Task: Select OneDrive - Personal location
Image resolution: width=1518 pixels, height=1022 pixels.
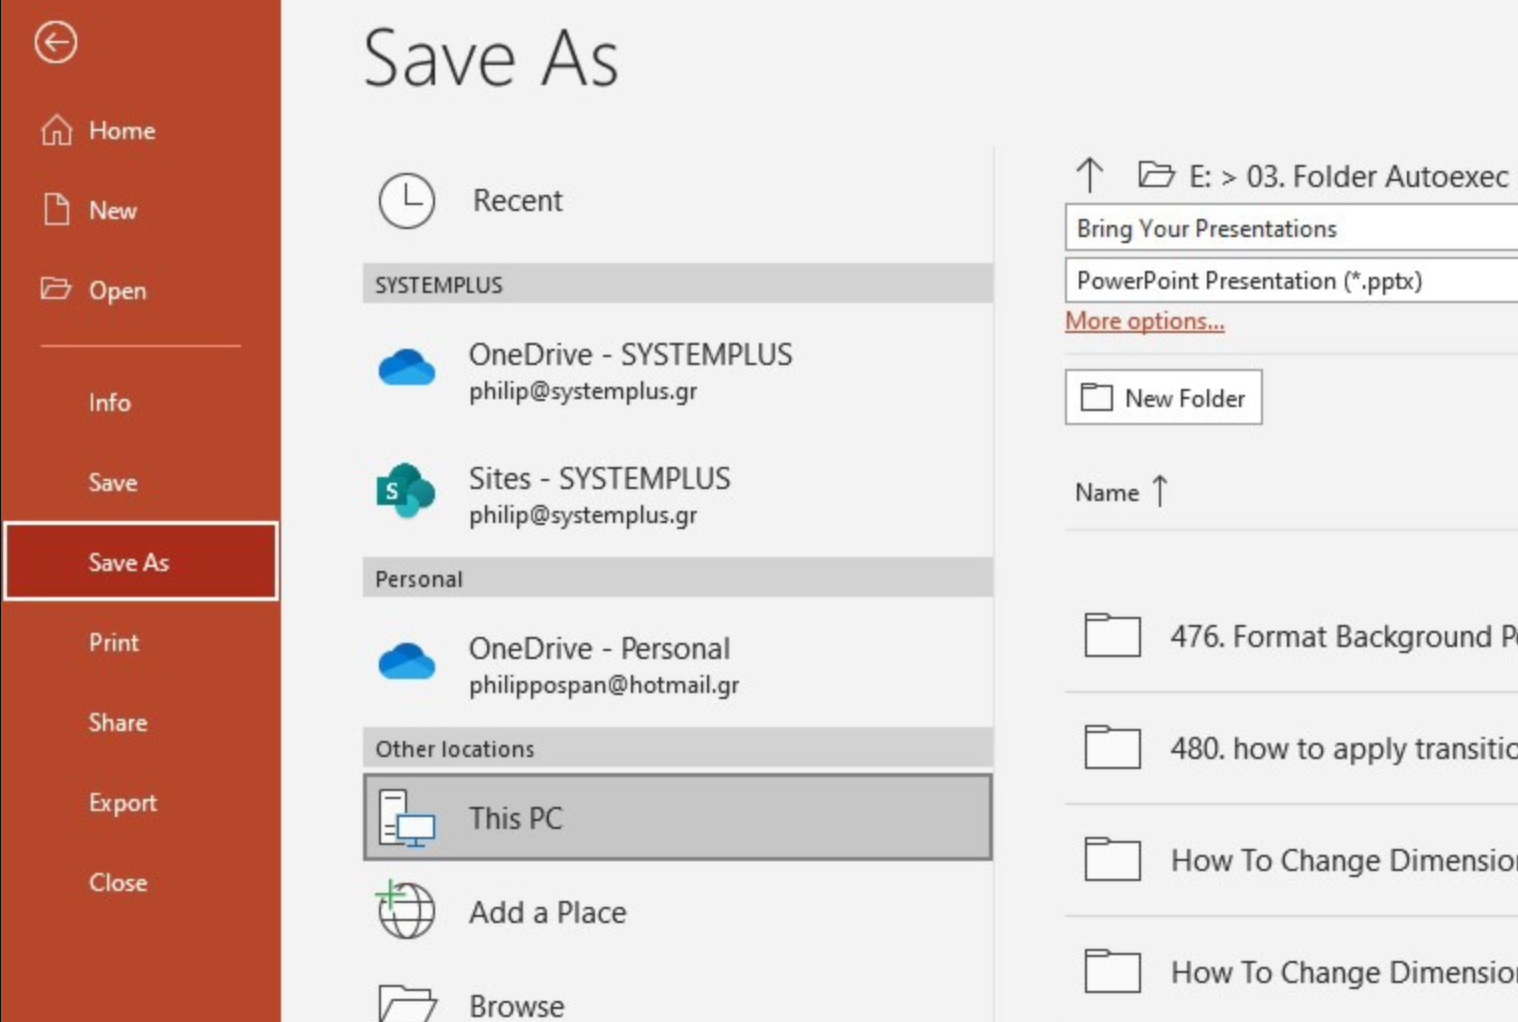Action: click(x=678, y=665)
